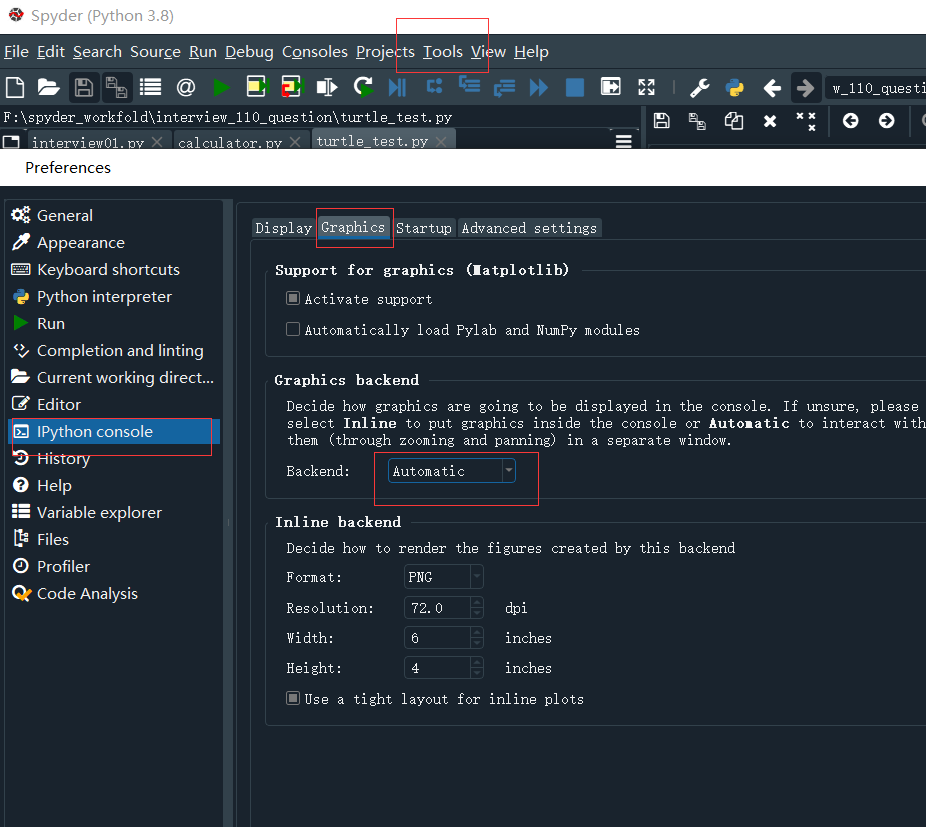Image resolution: width=926 pixels, height=827 pixels.
Task: Close the interview01.py tab
Action: (156, 142)
